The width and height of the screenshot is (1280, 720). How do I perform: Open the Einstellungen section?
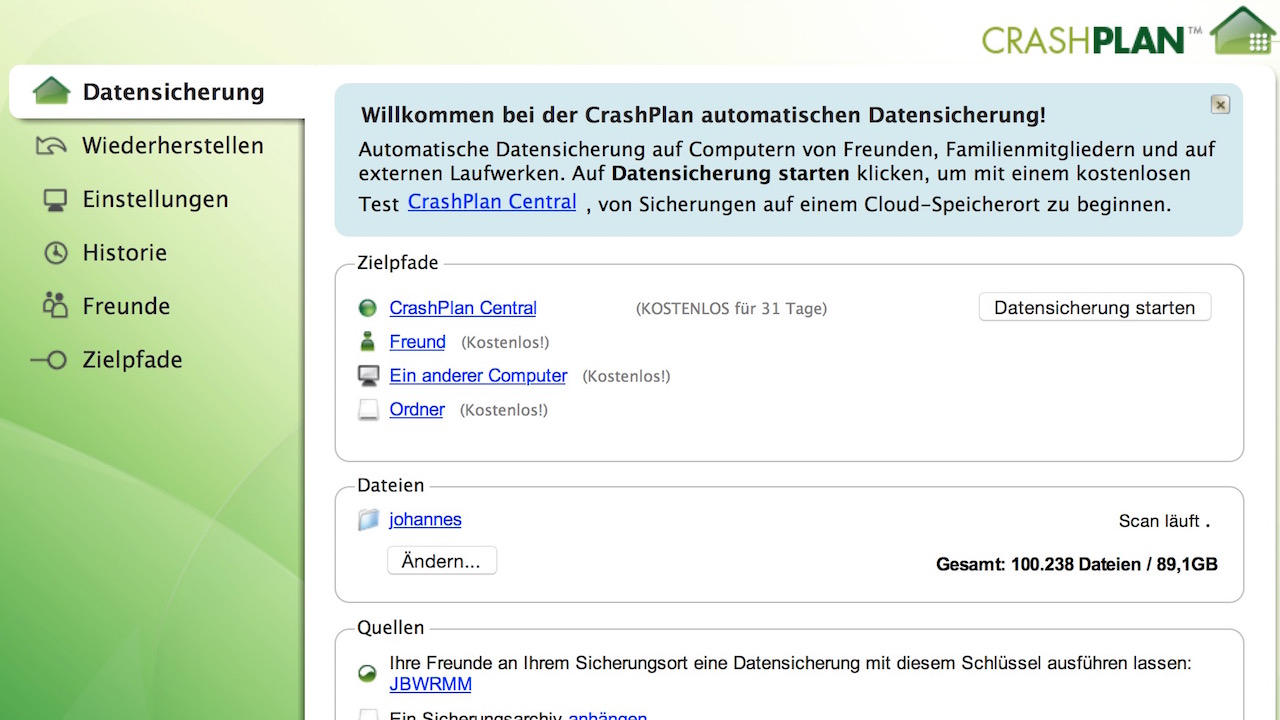[x=155, y=199]
